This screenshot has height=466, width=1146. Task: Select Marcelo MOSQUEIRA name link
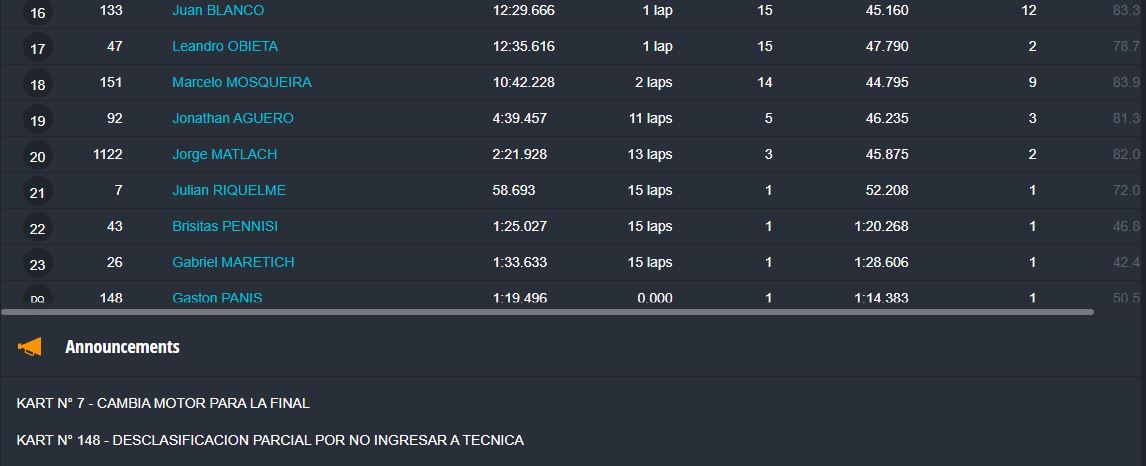(241, 82)
